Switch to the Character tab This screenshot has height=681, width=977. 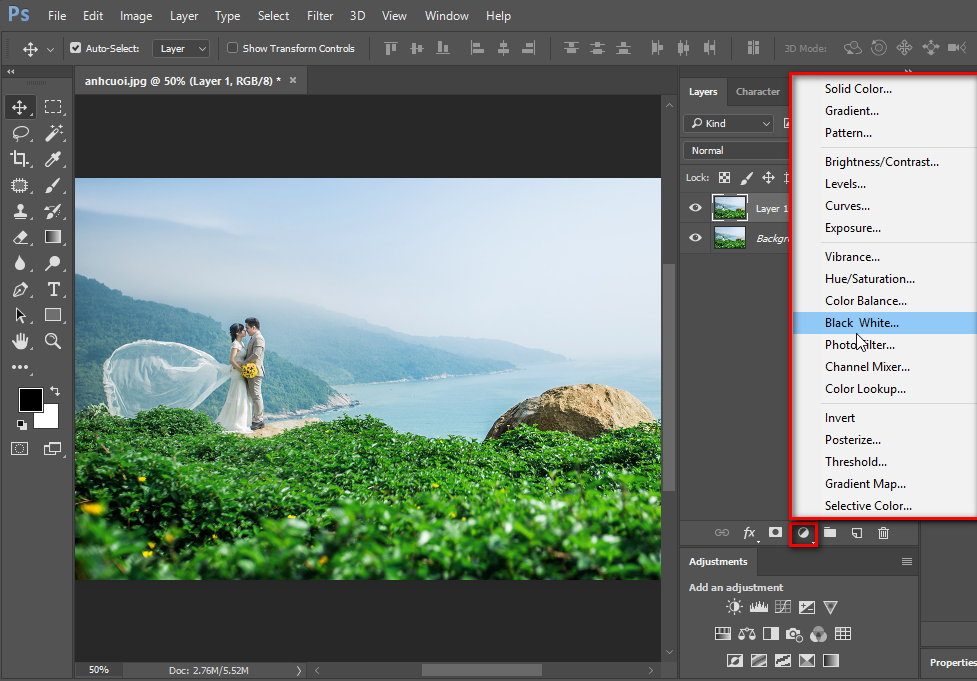tap(758, 92)
